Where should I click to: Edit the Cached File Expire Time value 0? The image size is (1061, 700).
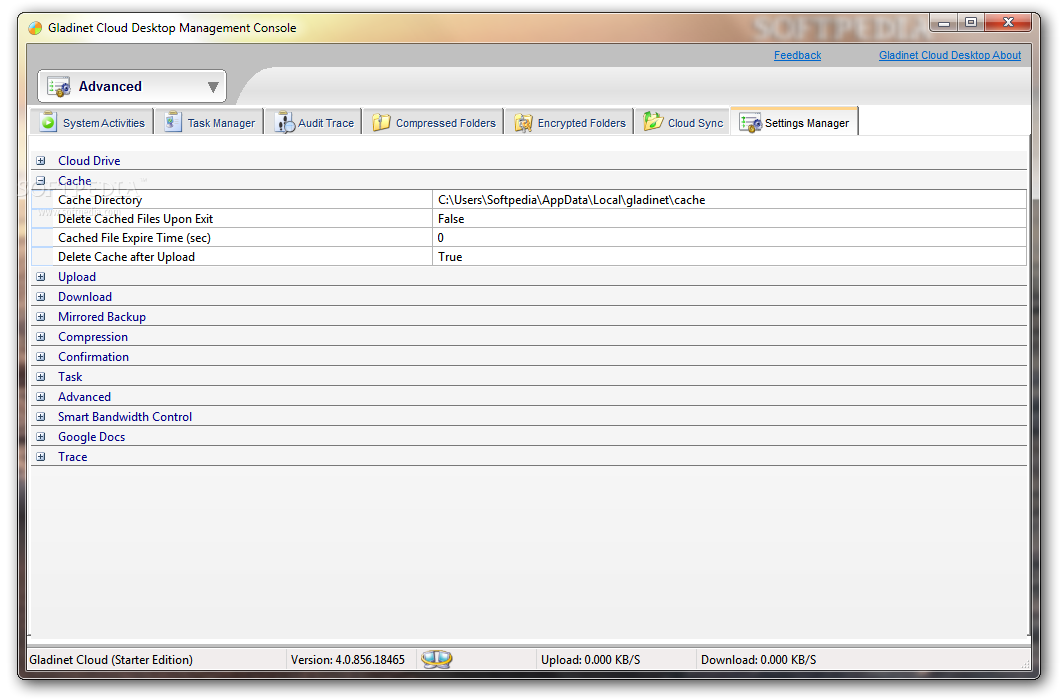click(729, 238)
